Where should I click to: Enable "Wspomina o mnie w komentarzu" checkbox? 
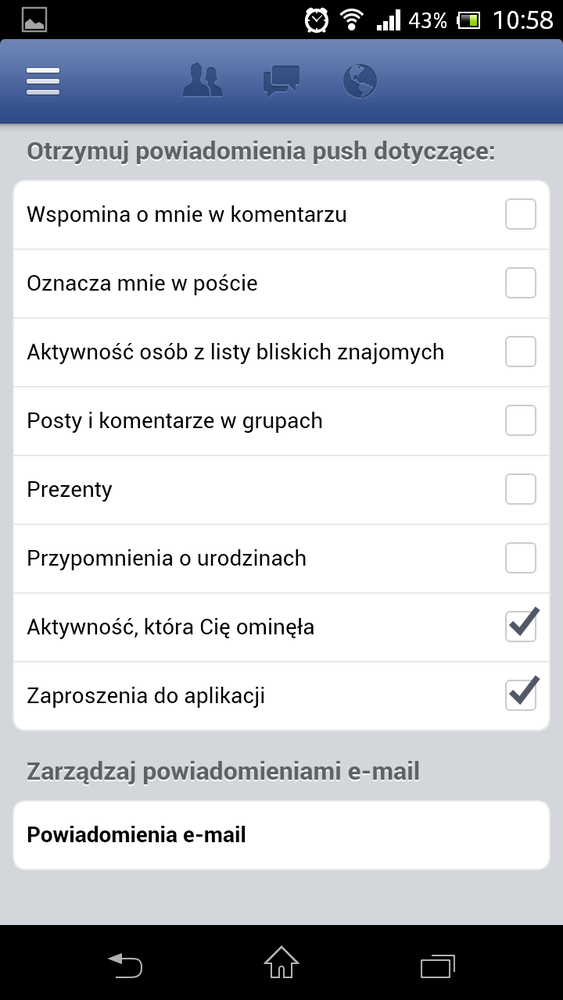point(520,214)
